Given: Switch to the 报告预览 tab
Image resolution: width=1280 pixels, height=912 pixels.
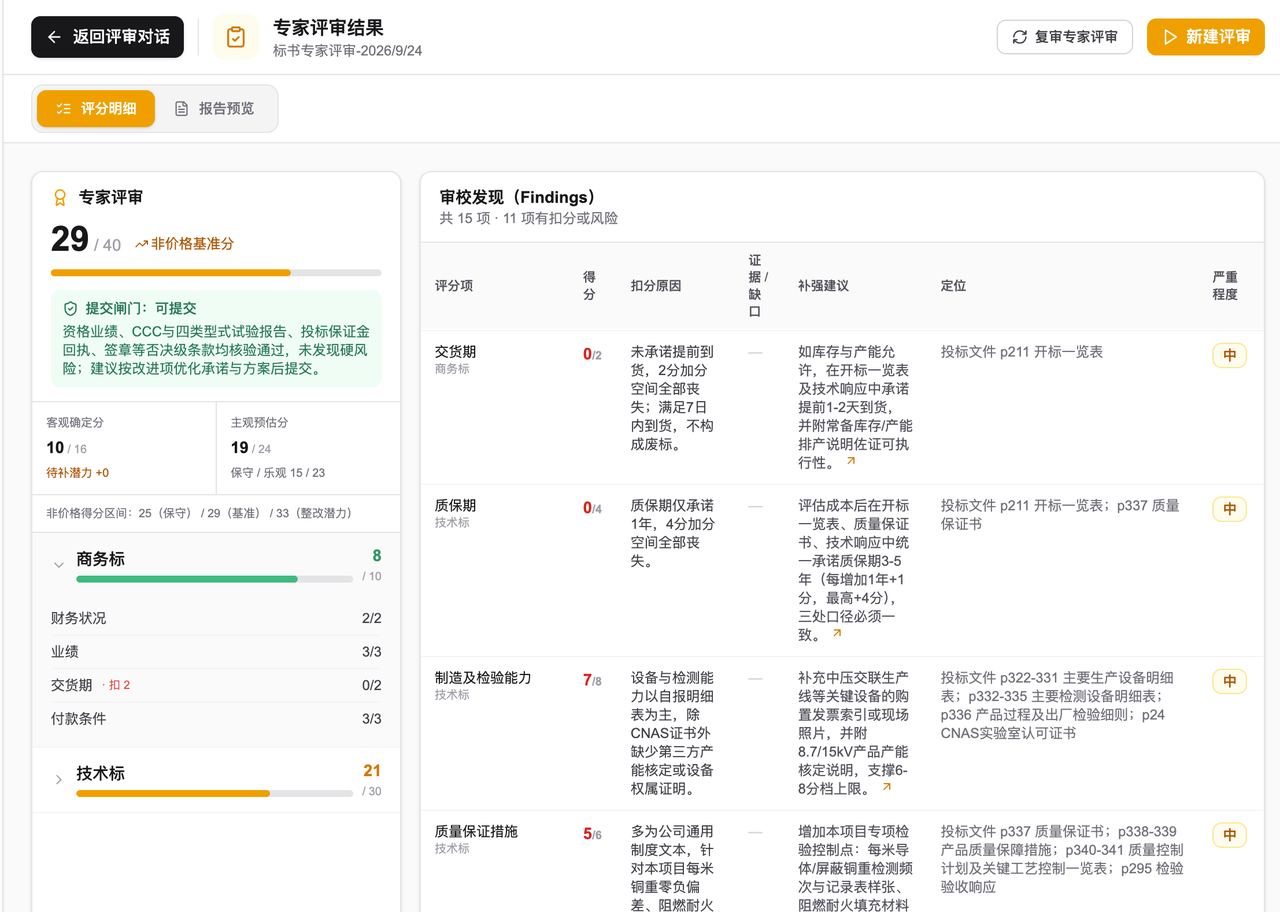Looking at the screenshot, I should pyautogui.click(x=215, y=109).
